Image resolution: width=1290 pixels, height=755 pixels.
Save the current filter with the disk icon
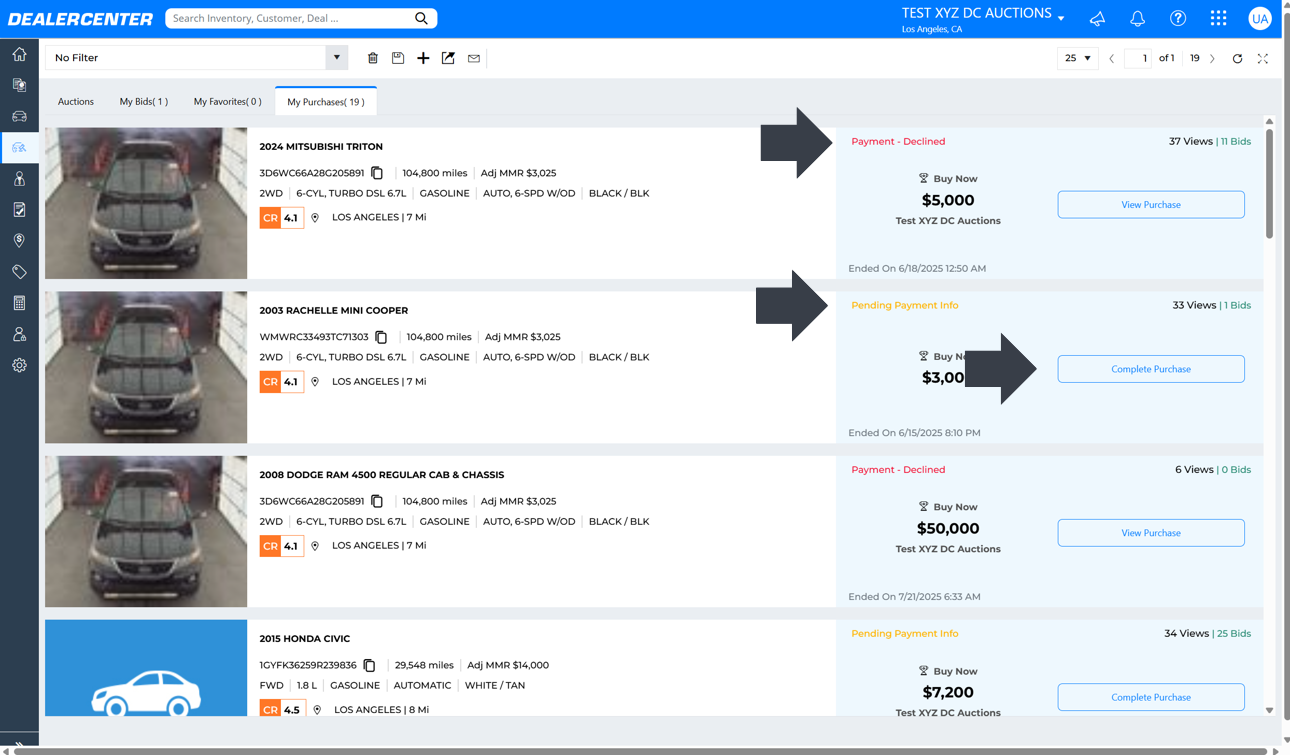coord(398,58)
